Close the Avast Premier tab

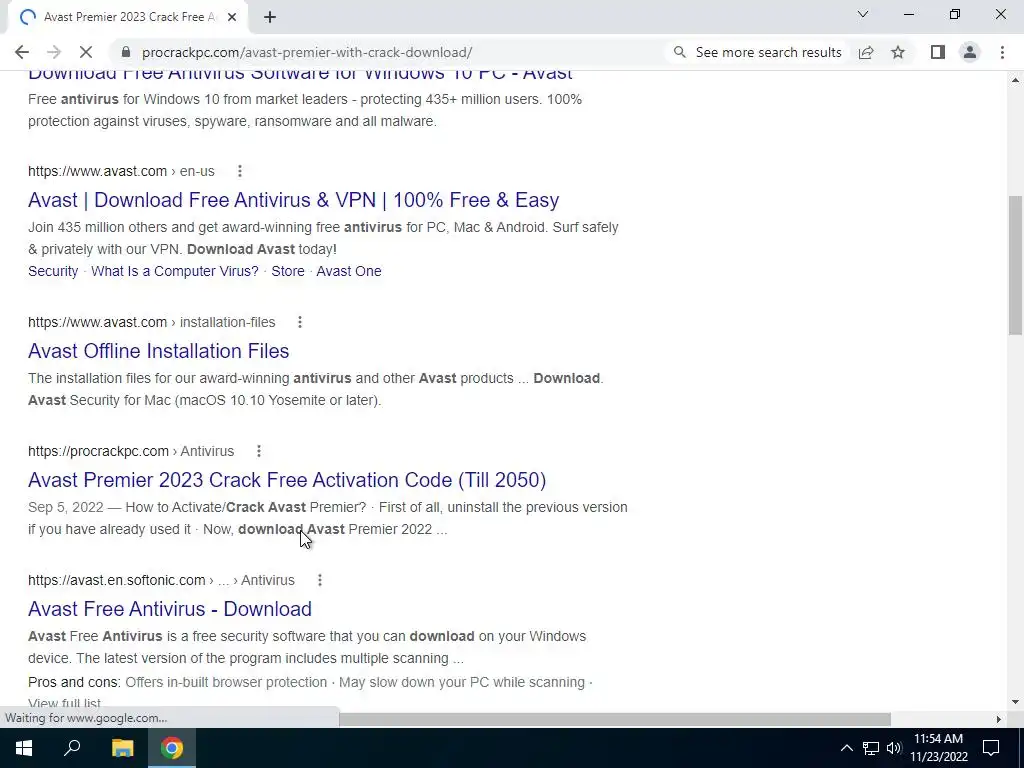[232, 17]
